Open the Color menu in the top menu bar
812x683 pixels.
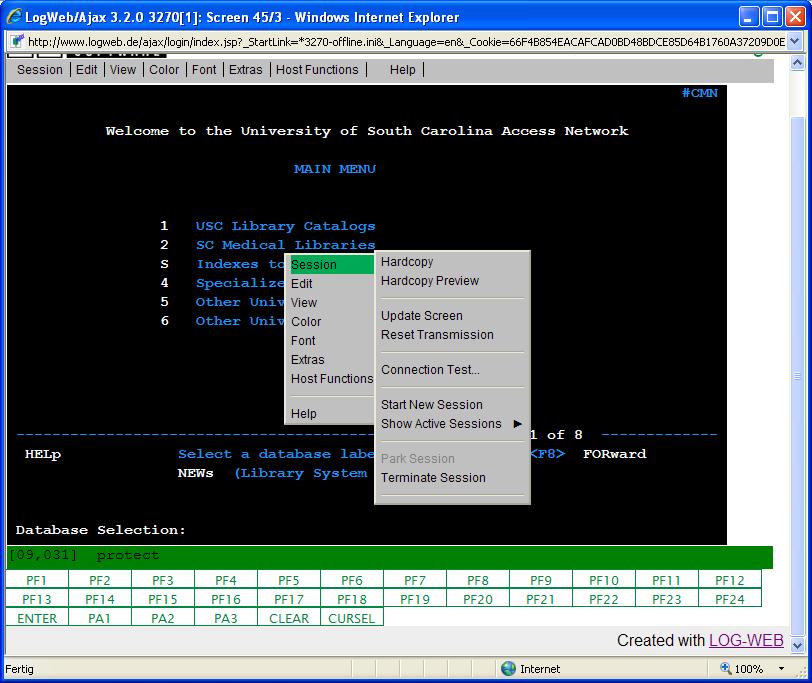coord(164,69)
